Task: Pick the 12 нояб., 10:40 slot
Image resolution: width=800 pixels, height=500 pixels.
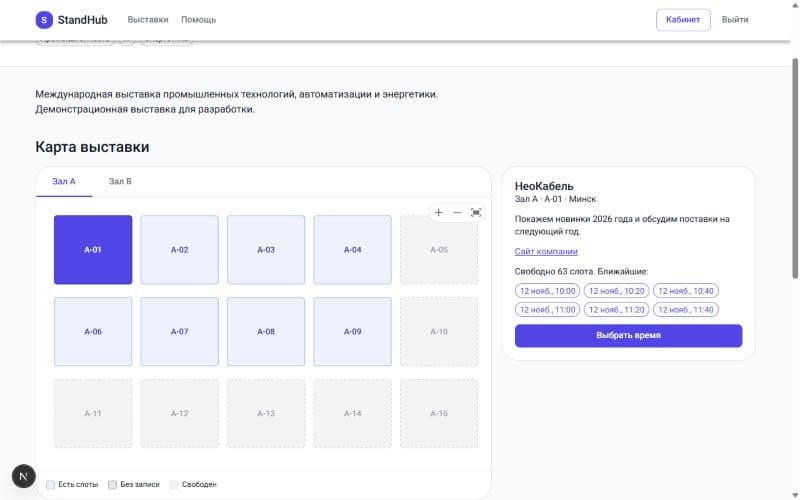Action: coord(686,291)
